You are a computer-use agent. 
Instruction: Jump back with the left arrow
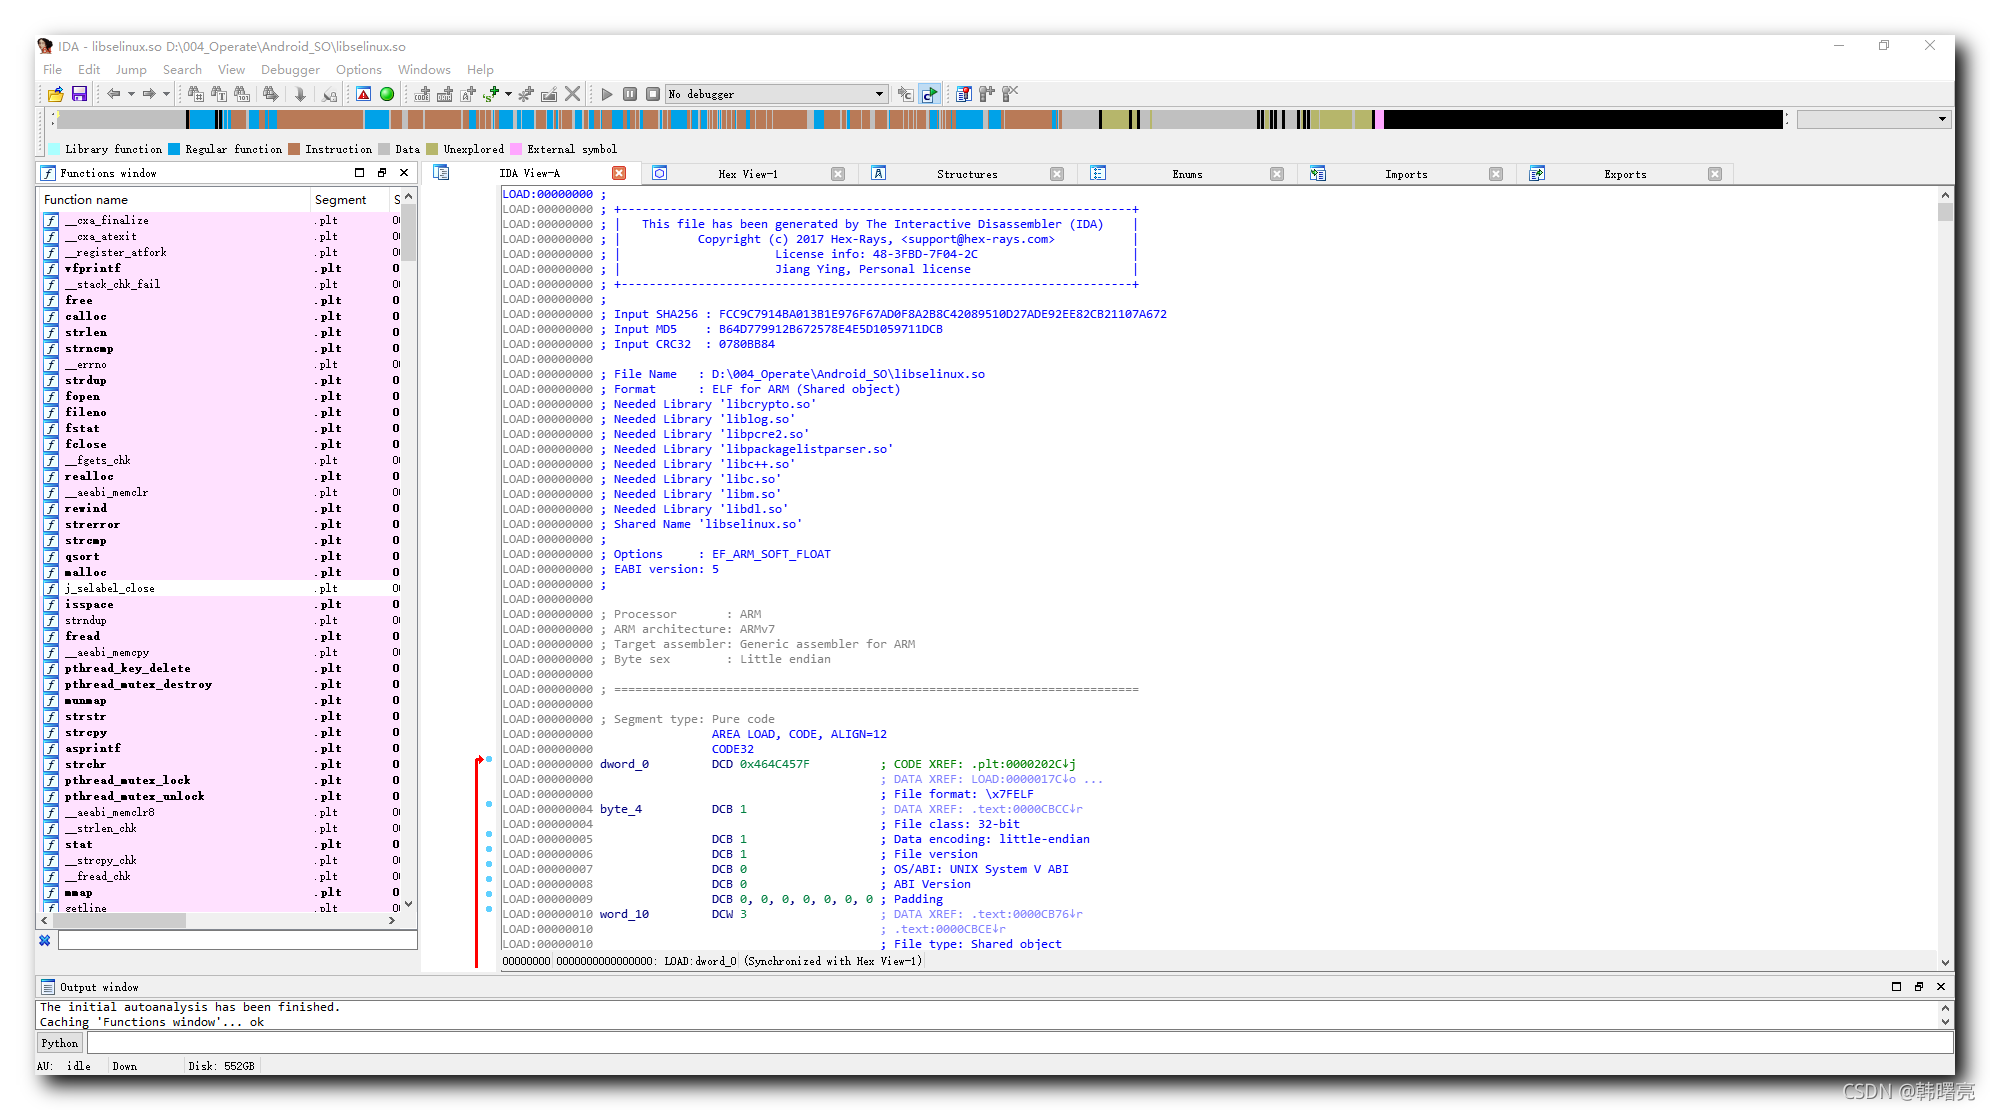114,94
